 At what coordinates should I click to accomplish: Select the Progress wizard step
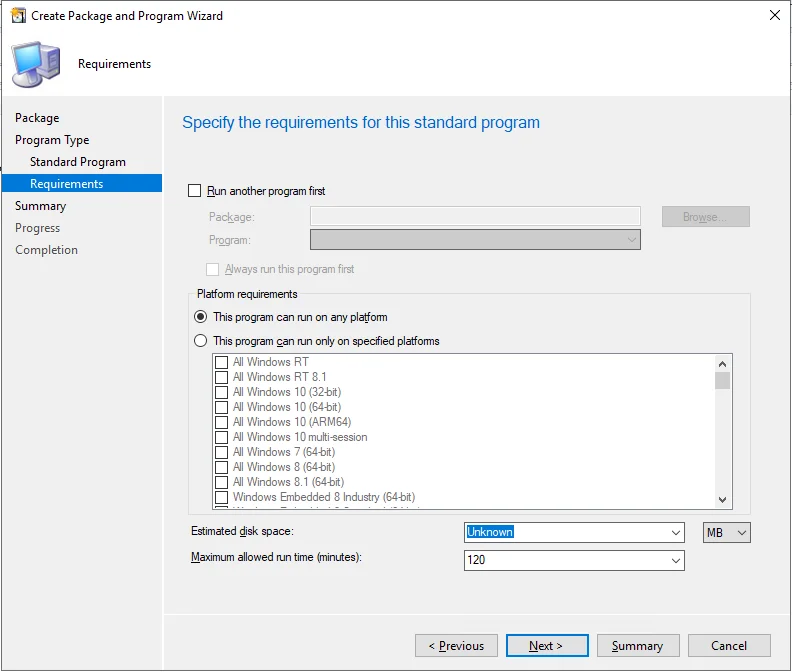coord(37,228)
